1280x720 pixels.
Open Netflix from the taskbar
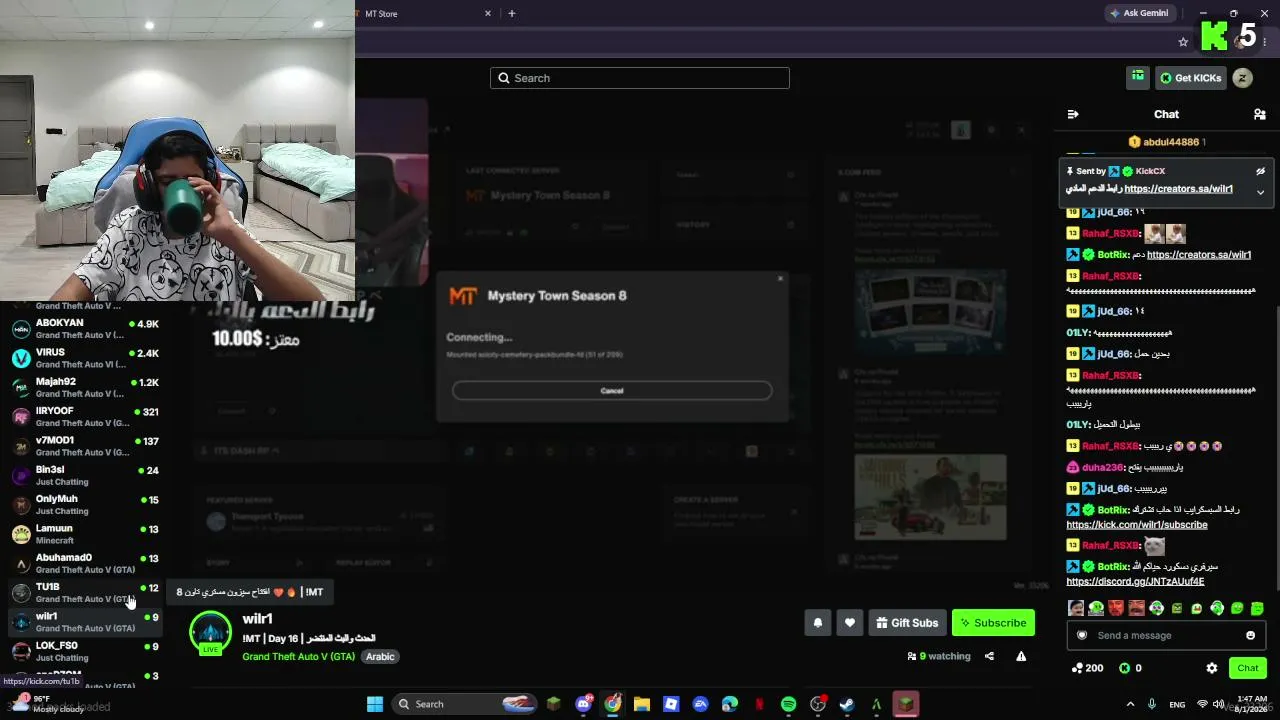pyautogui.click(x=759, y=704)
